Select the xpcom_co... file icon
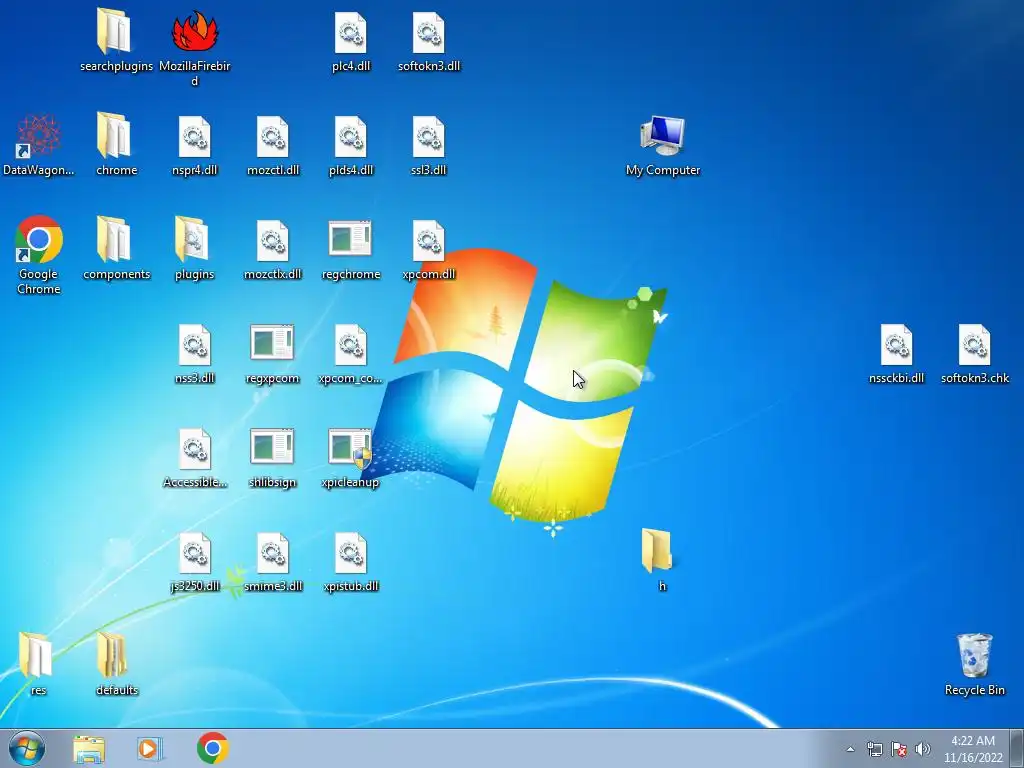1024x768 pixels. click(351, 345)
